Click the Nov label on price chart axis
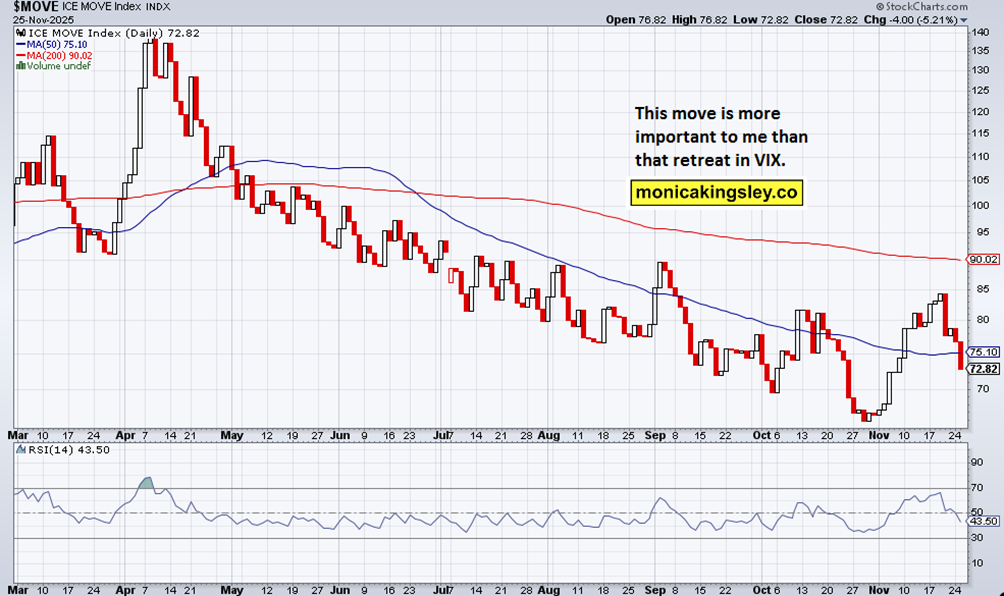 coord(878,435)
